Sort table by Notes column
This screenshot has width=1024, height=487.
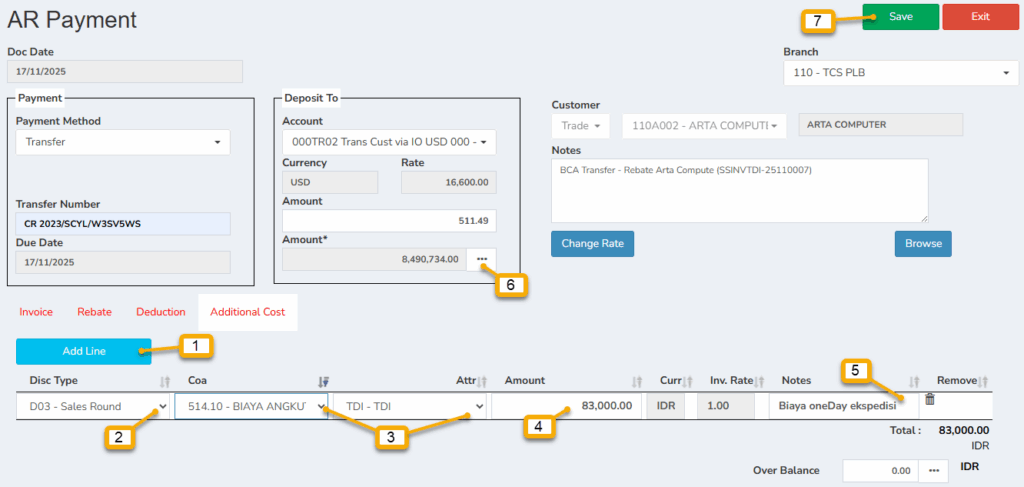click(x=913, y=381)
